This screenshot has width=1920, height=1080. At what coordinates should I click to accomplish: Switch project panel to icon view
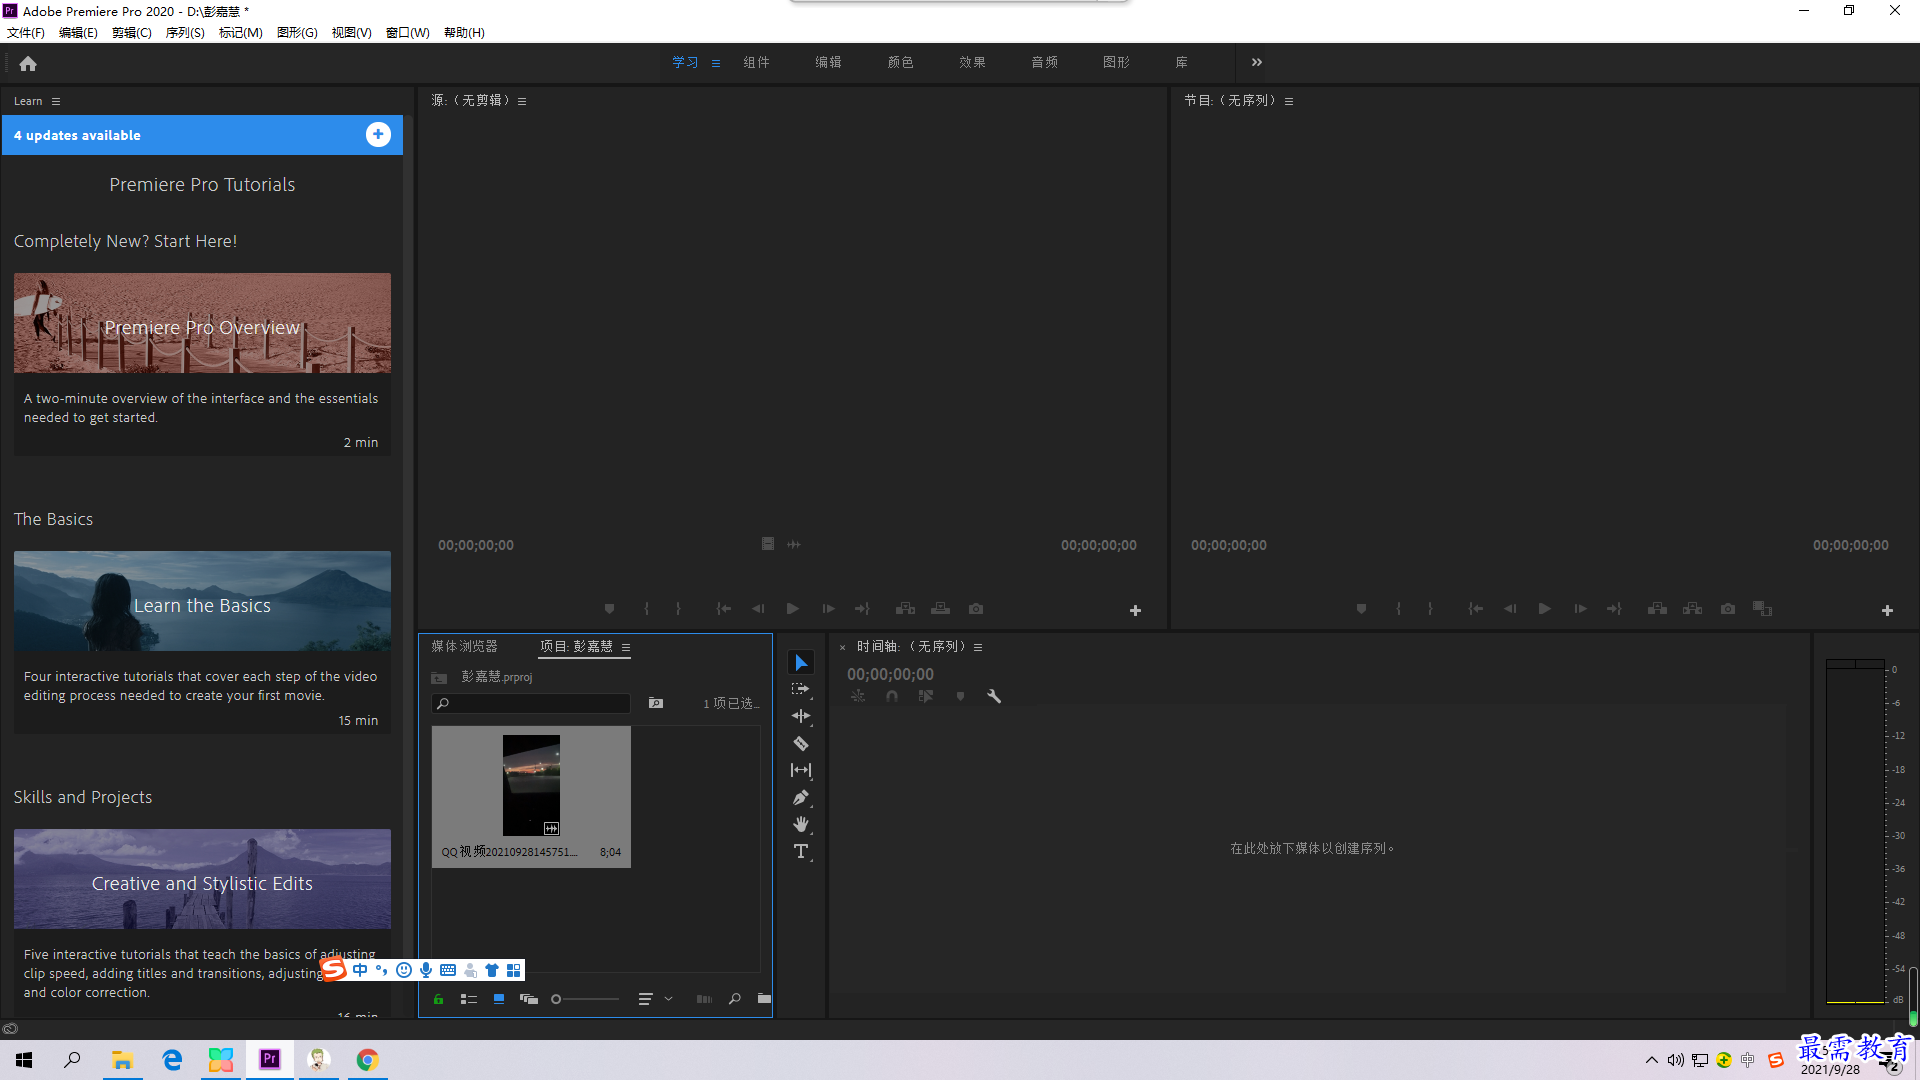[498, 999]
